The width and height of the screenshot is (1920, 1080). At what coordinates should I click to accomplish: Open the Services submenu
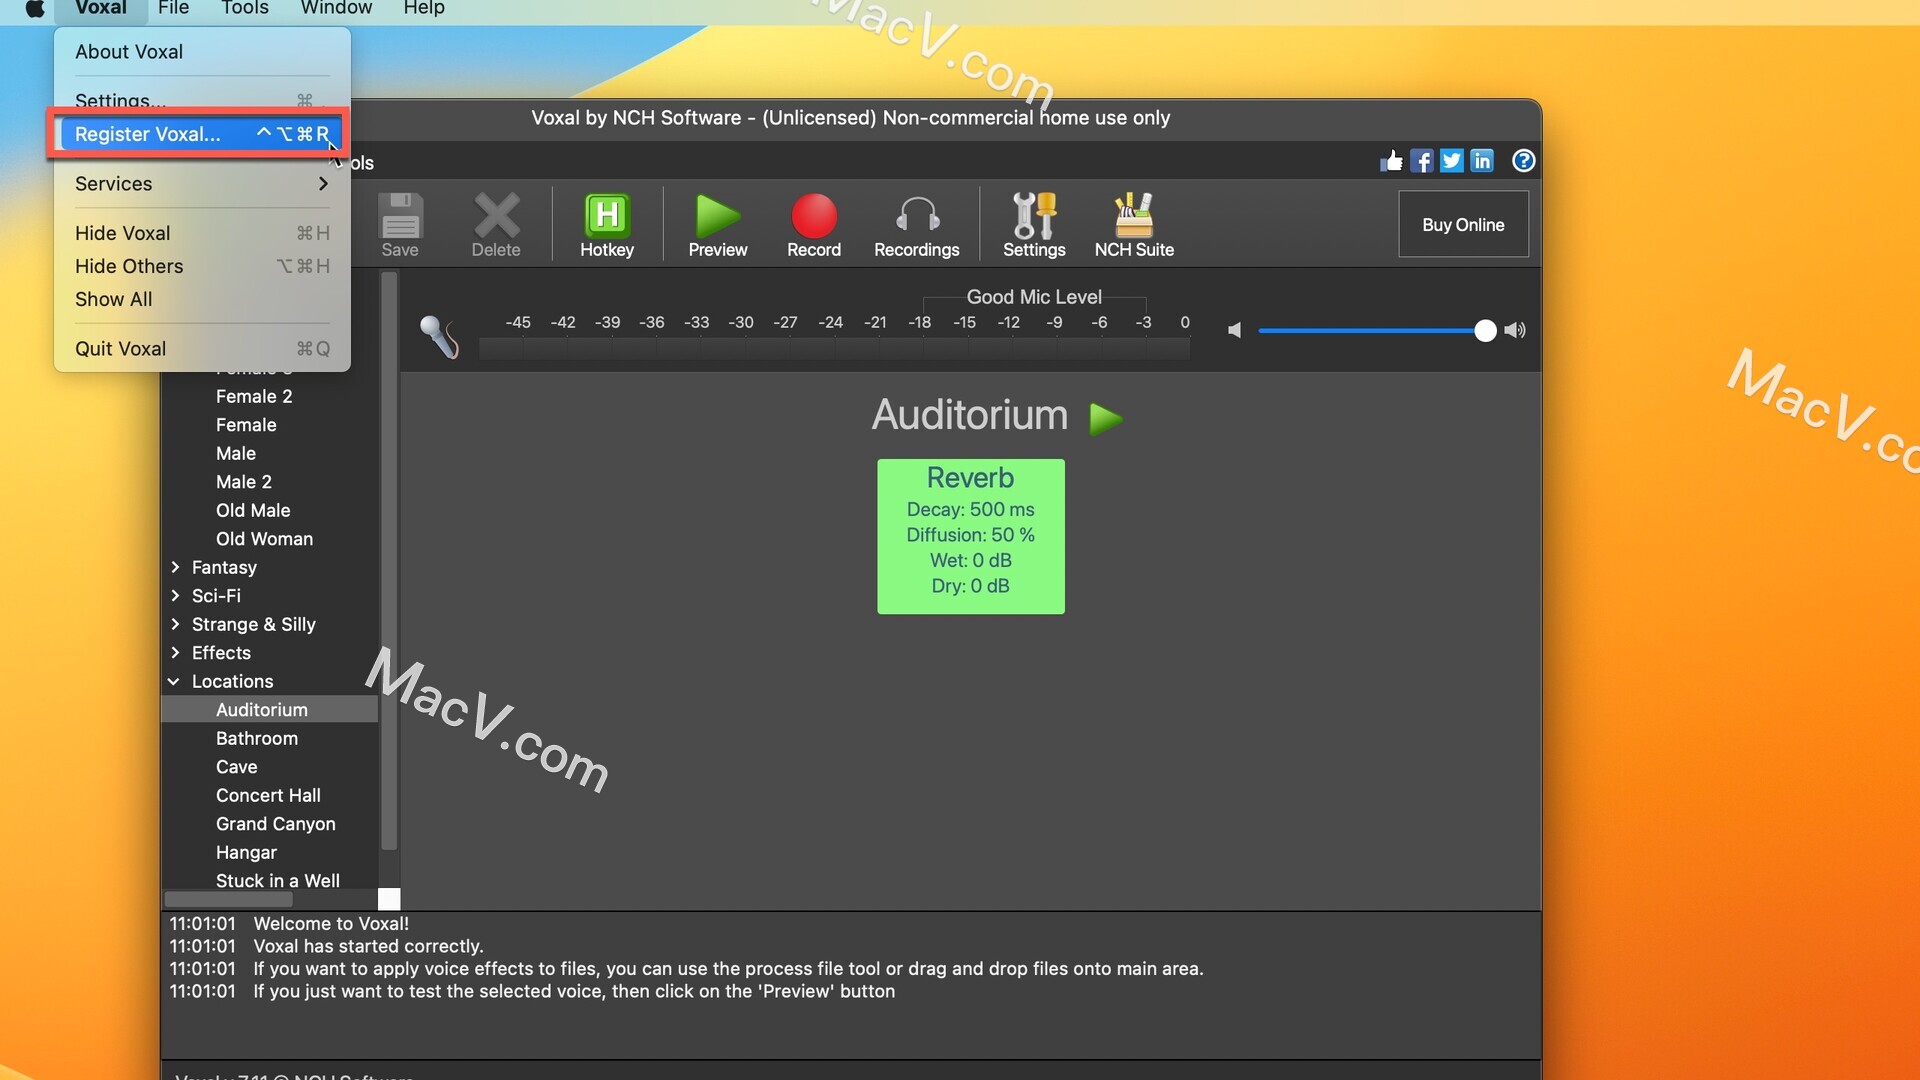[x=202, y=184]
